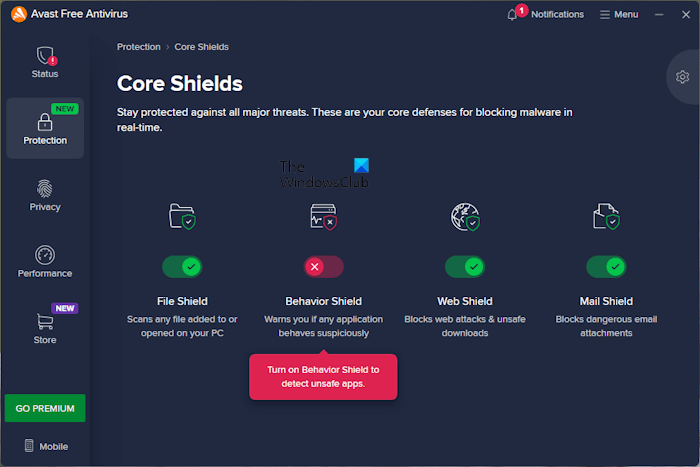The image size is (700, 467).
Task: Click the Core Shields breadcrumb item
Action: point(201,47)
